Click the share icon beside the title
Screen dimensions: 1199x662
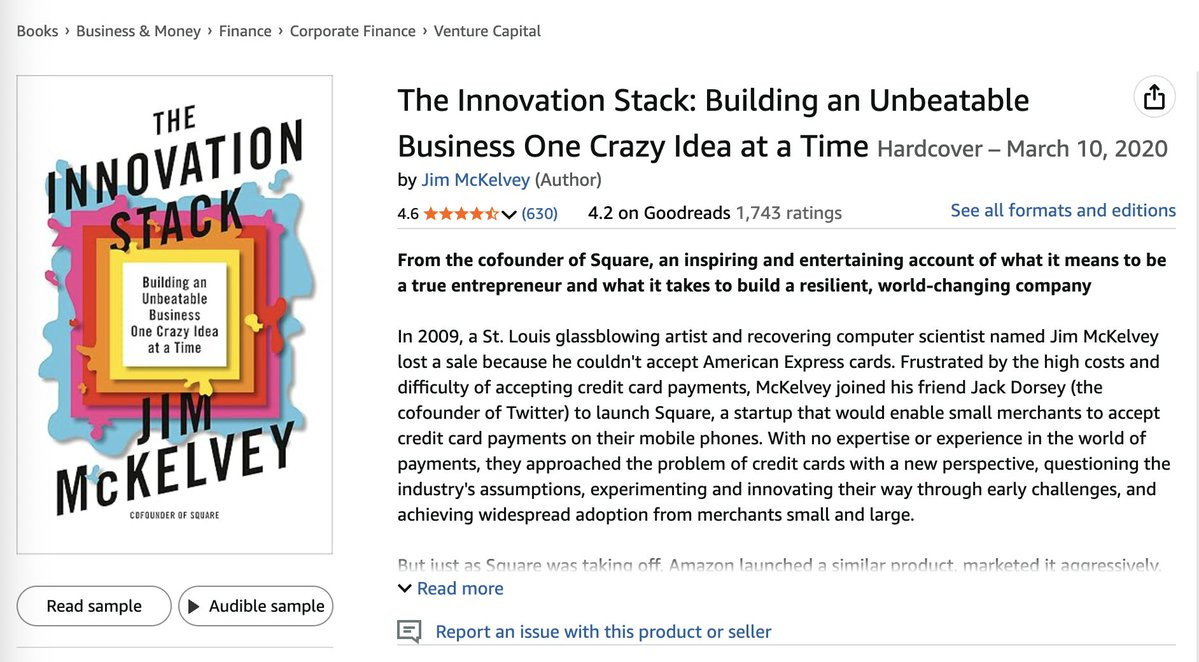(x=1154, y=97)
